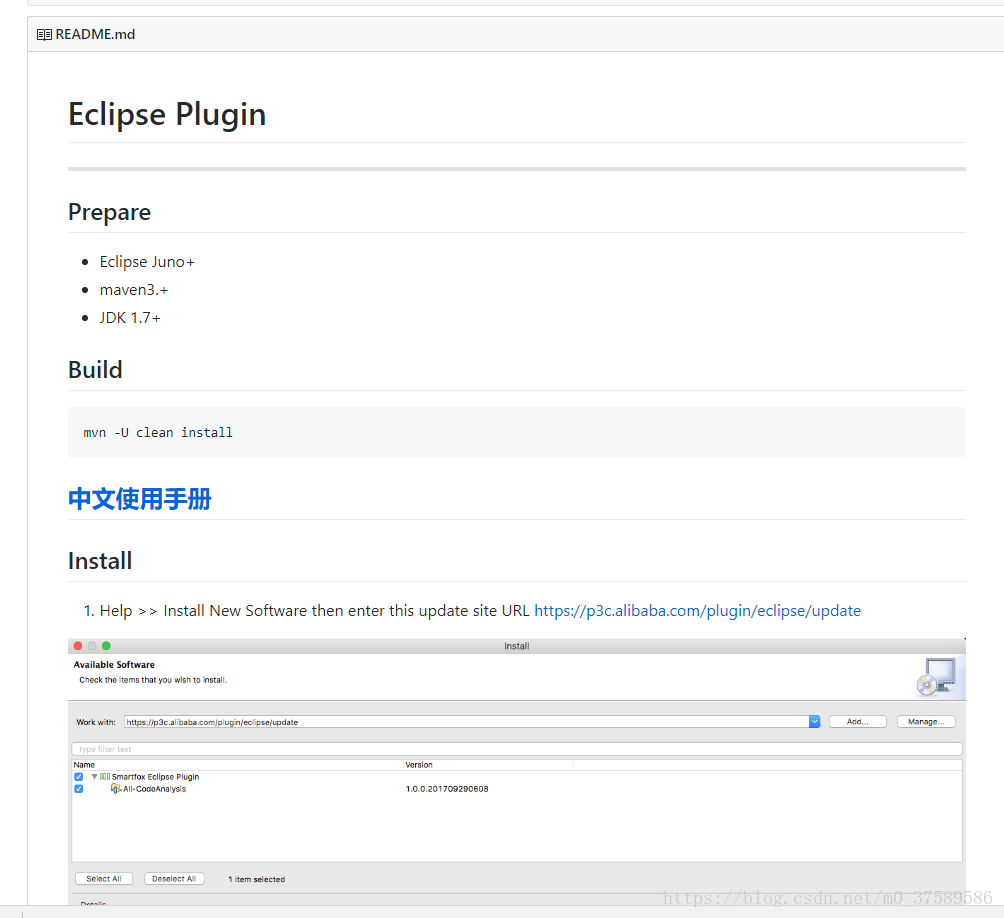Click the green dot in Install window

(x=106, y=646)
